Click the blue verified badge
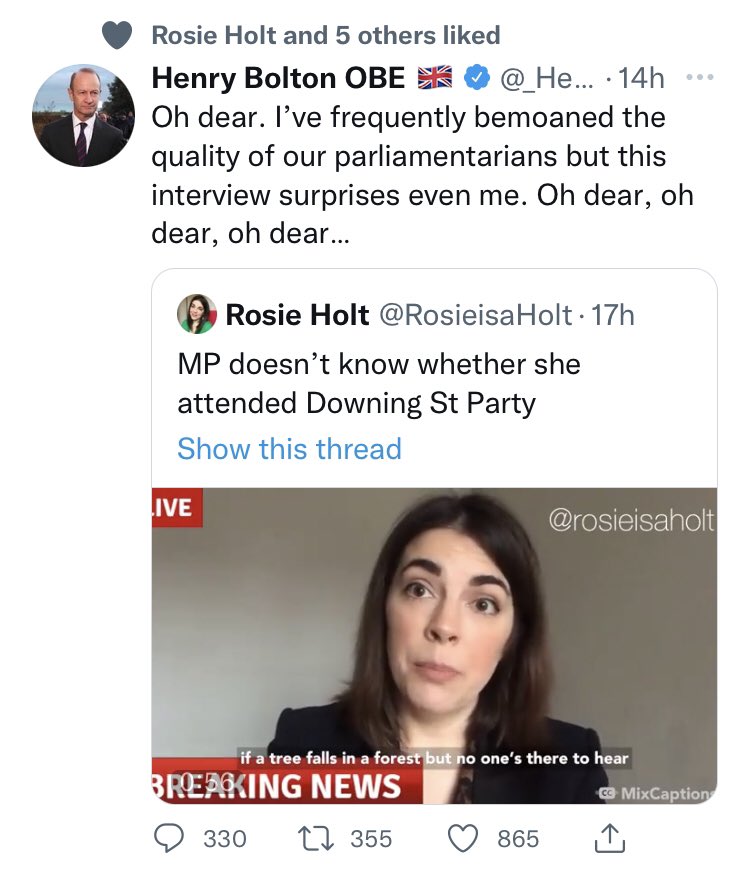Image resolution: width=750 pixels, height=881 pixels. click(x=479, y=77)
